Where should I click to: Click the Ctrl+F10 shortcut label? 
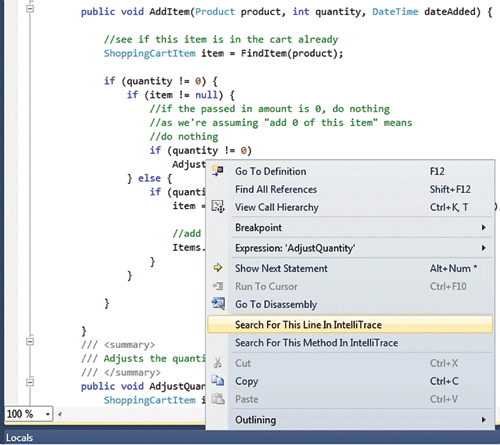(x=448, y=286)
